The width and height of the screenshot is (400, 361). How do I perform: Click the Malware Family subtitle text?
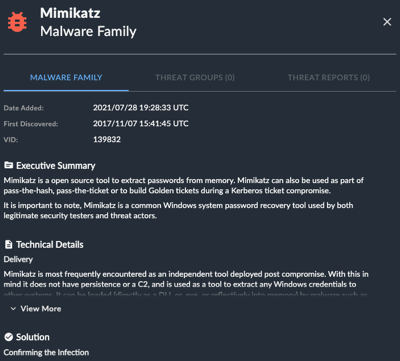tap(88, 32)
